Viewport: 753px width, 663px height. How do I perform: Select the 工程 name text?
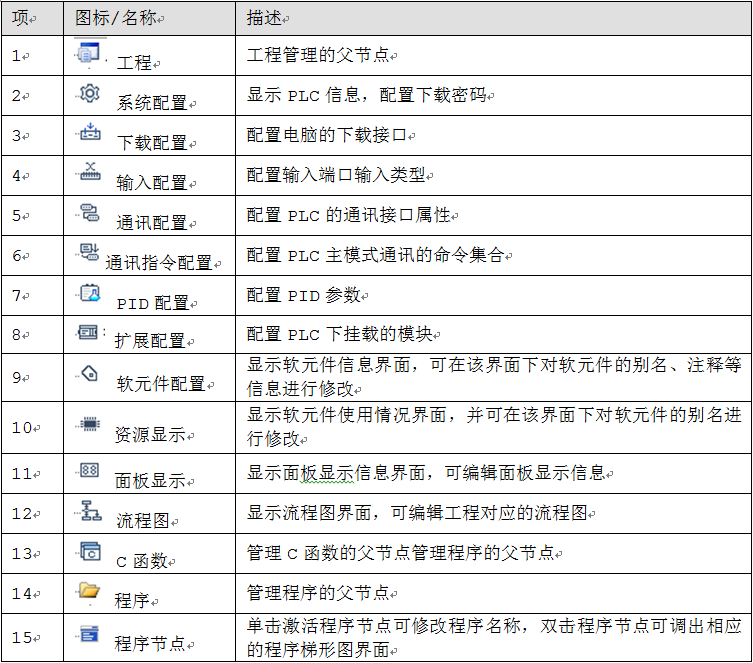click(134, 62)
